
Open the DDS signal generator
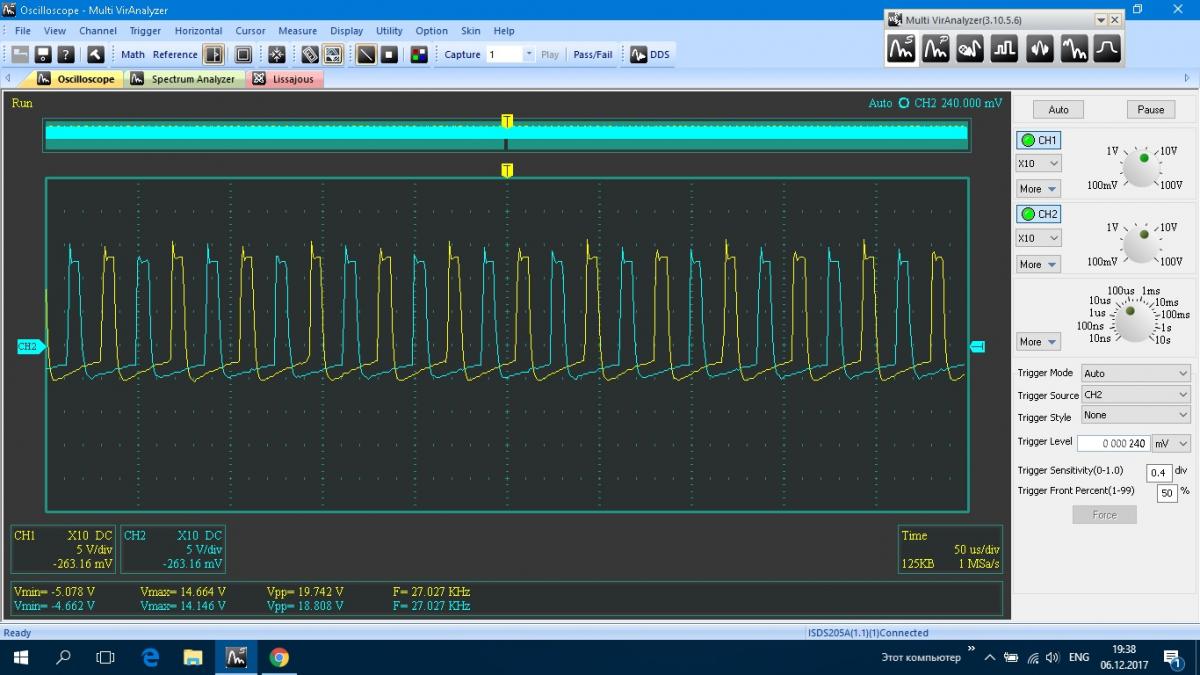[649, 55]
